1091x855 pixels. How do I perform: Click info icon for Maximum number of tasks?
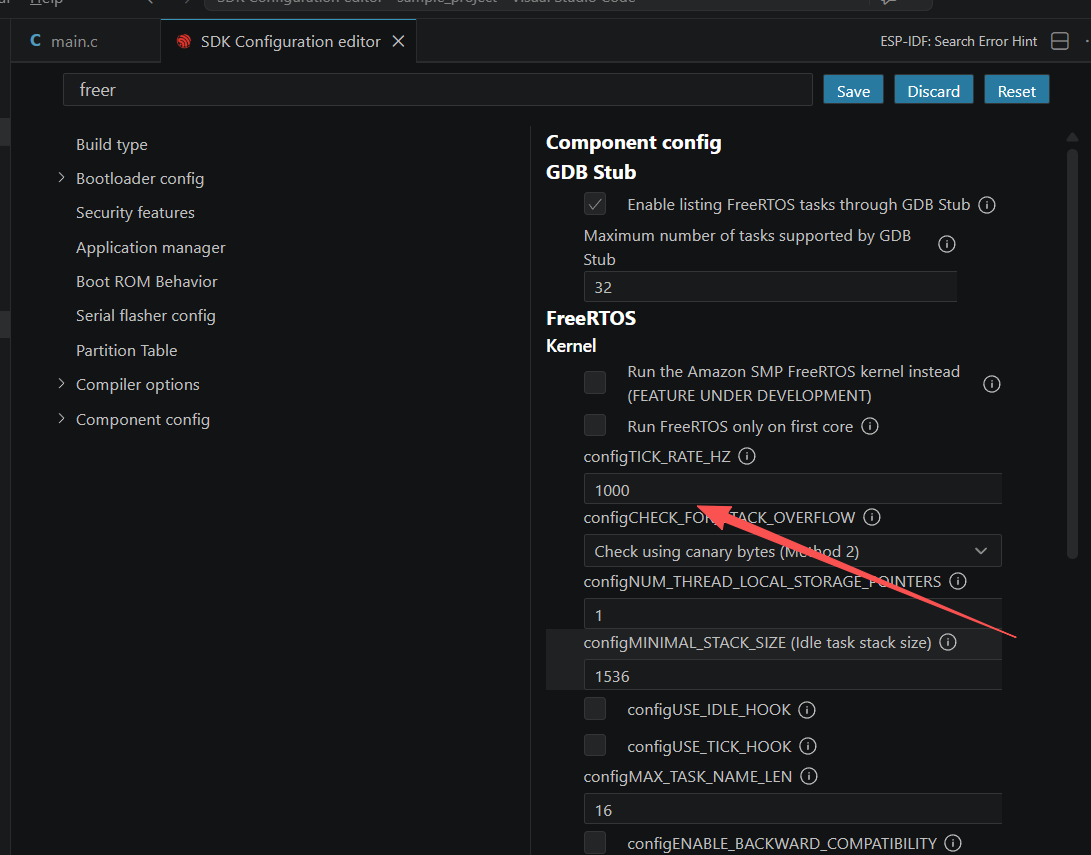pos(946,244)
